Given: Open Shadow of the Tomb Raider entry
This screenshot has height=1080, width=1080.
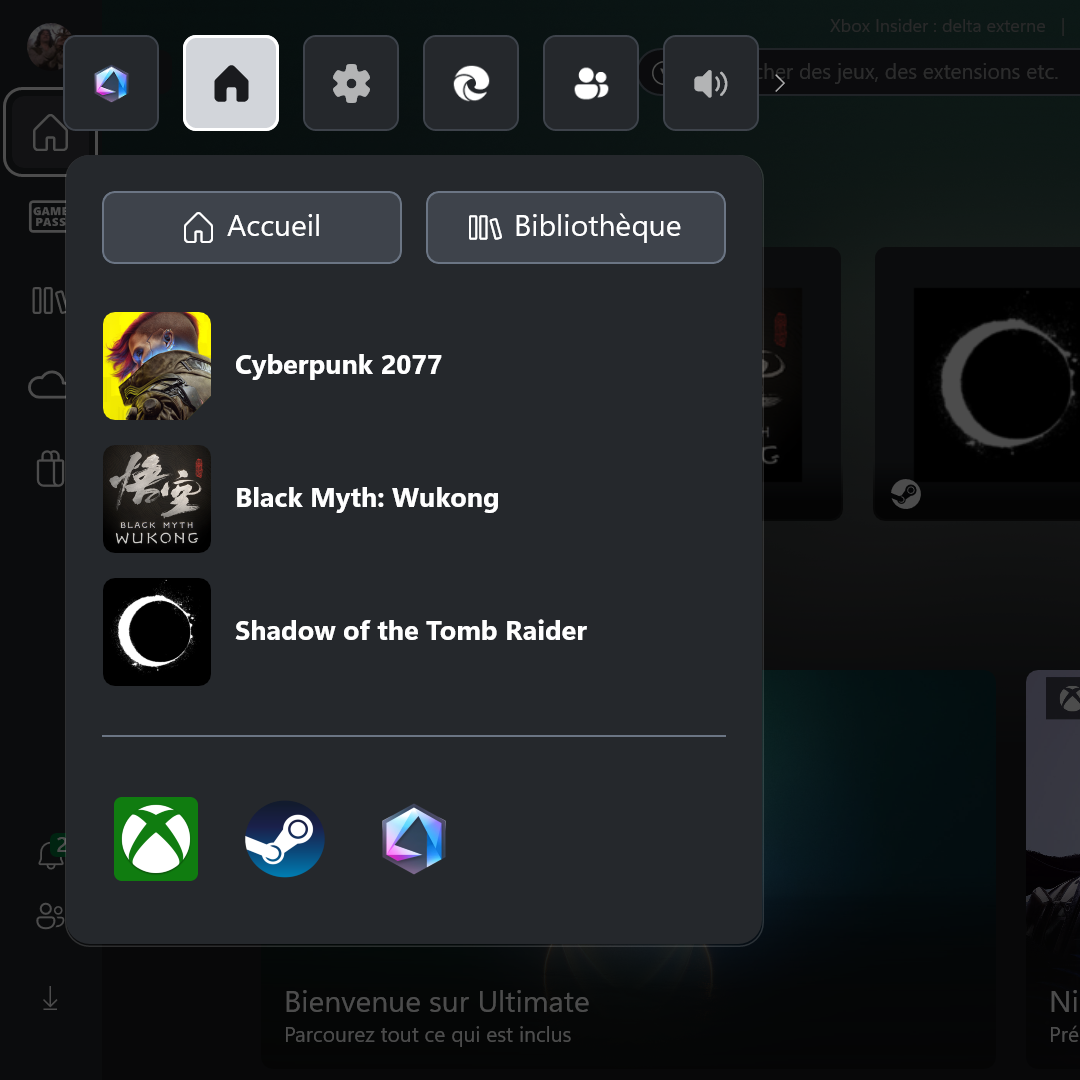Looking at the screenshot, I should (x=410, y=631).
